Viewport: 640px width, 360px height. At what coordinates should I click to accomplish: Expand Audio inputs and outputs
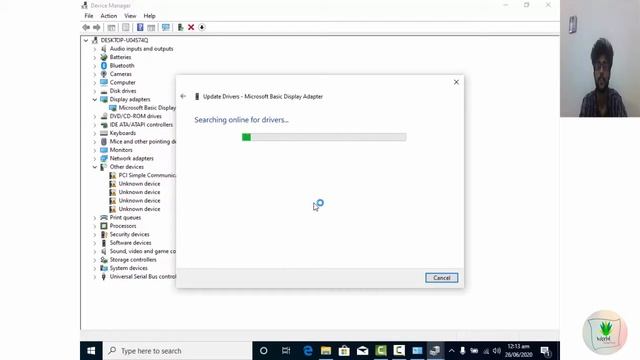coord(95,49)
